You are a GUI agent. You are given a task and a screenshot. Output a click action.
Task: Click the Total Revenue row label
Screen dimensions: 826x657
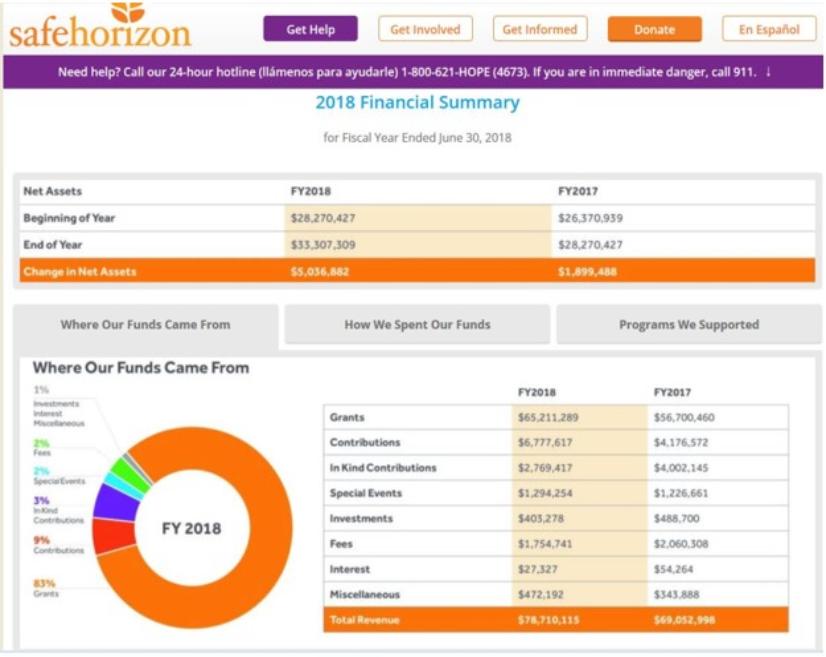[x=365, y=620]
